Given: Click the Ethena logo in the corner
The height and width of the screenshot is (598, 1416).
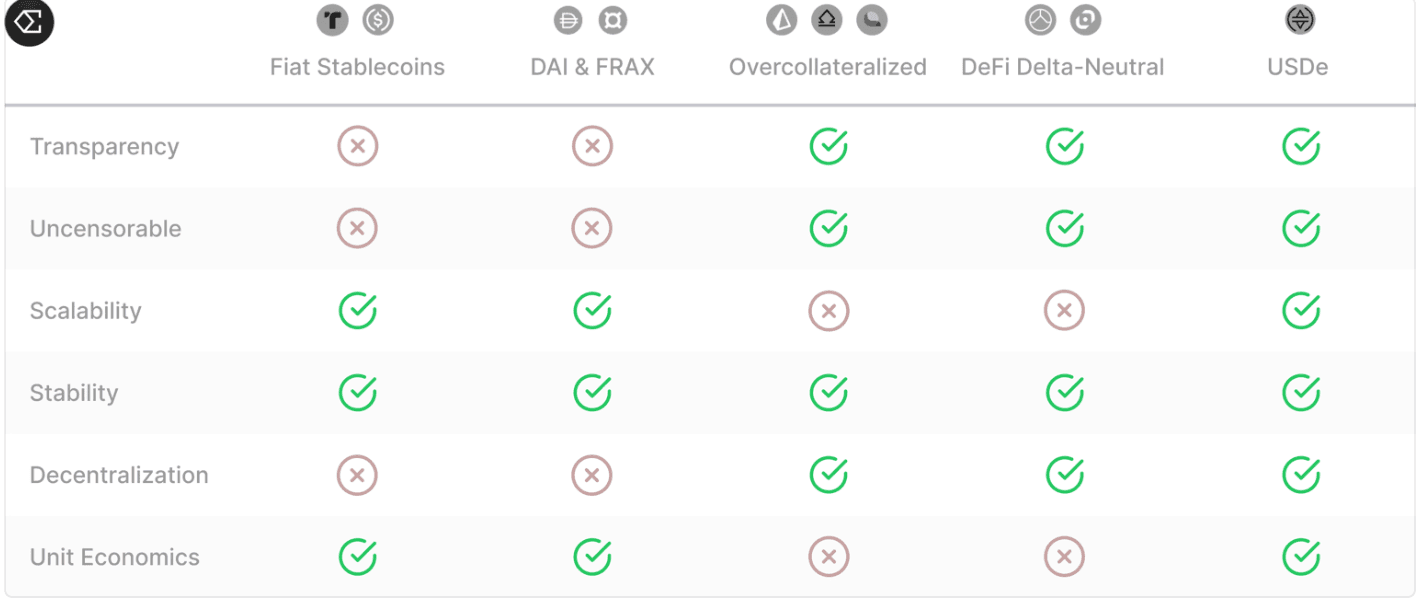Looking at the screenshot, I should 29,22.
